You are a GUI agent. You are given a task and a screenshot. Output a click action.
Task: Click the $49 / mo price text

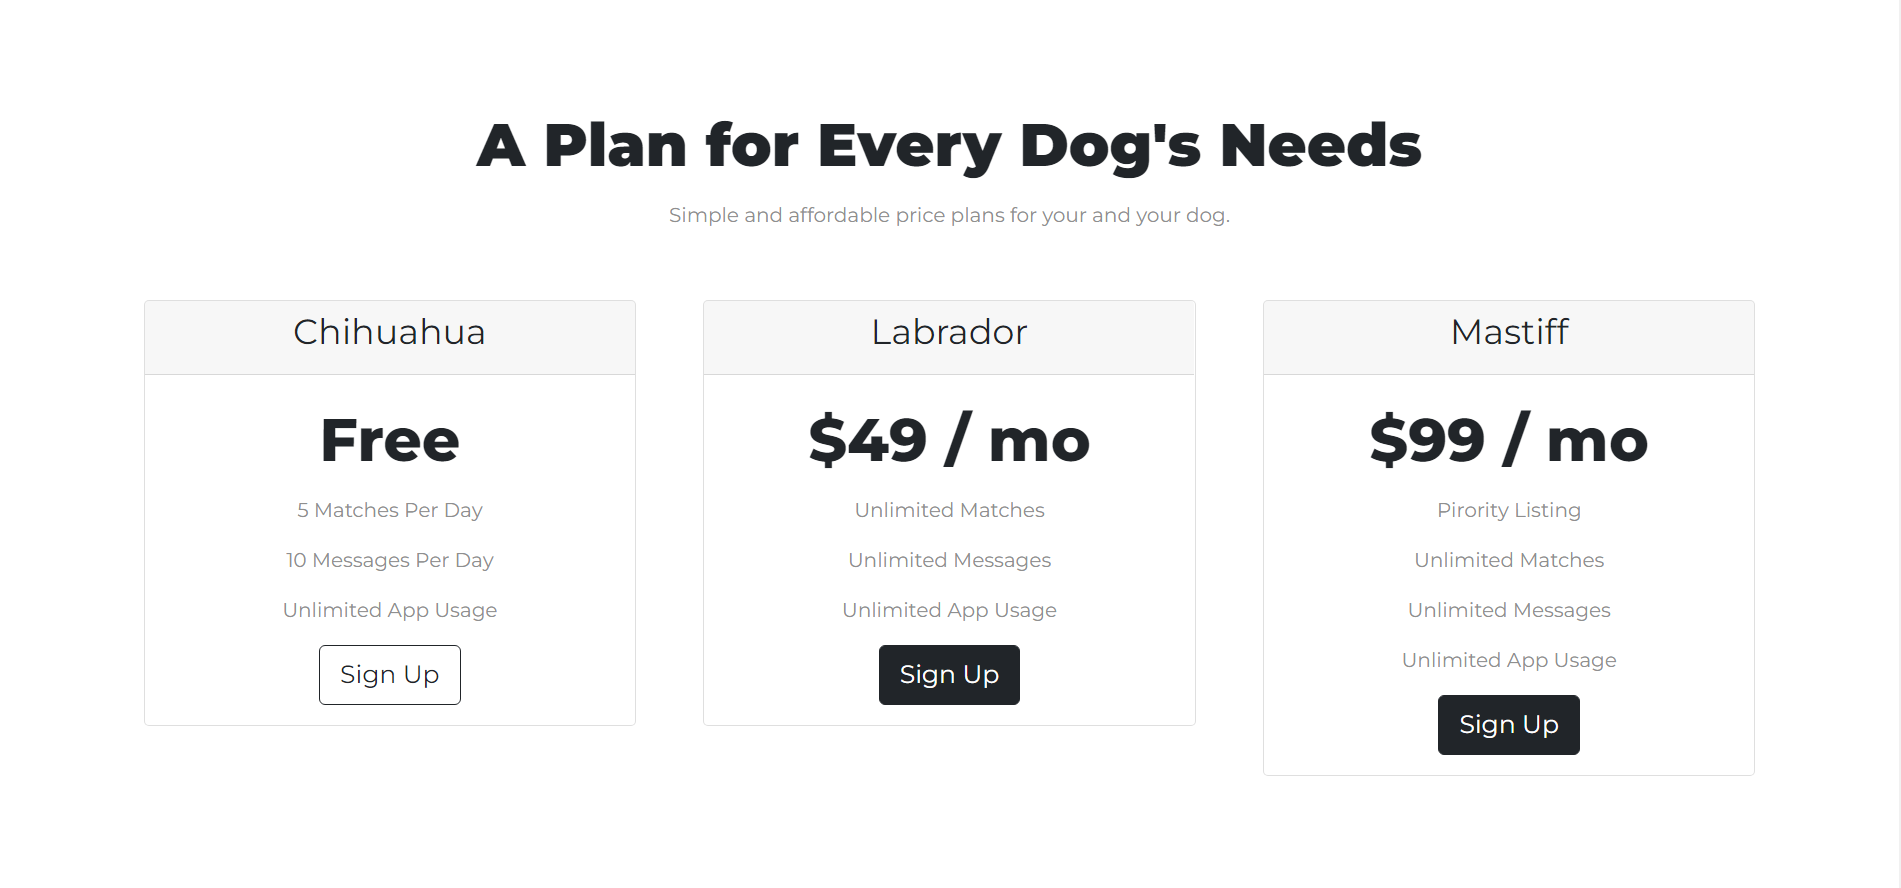pos(948,439)
